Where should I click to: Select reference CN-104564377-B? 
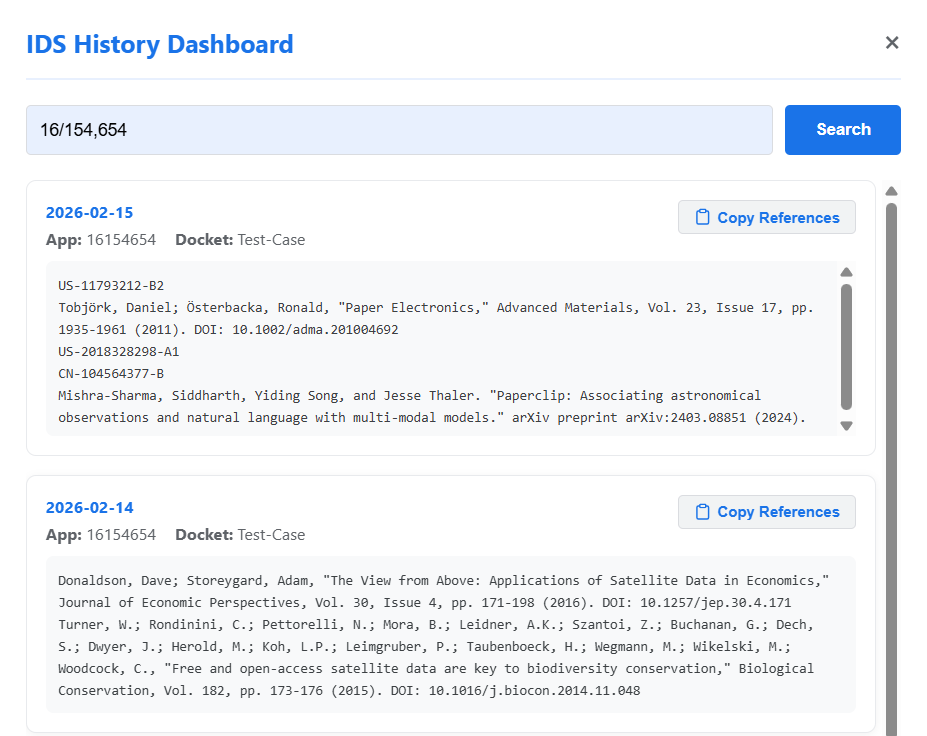pos(111,374)
